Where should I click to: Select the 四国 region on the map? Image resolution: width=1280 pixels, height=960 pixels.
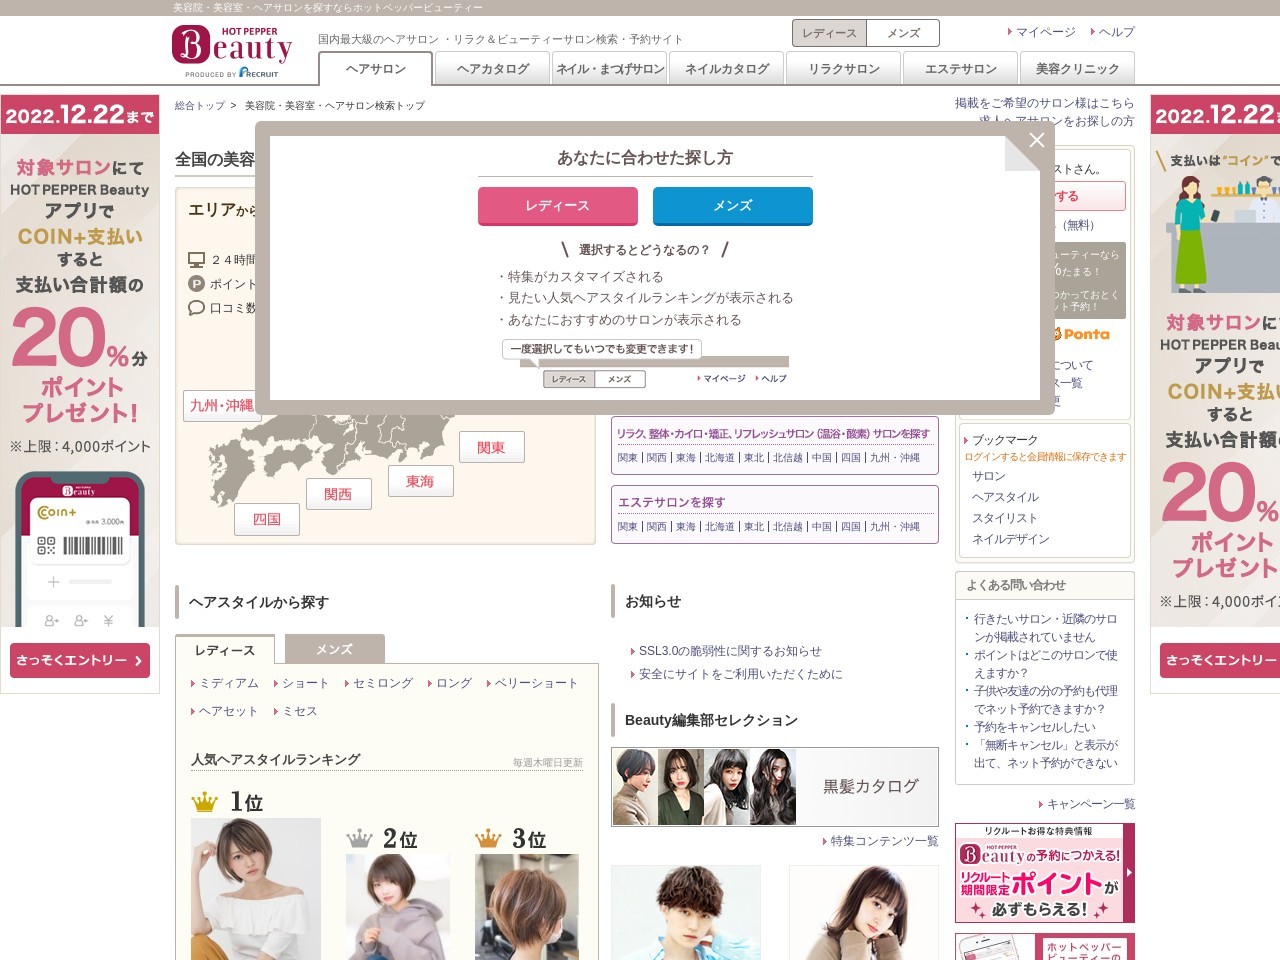(x=266, y=519)
